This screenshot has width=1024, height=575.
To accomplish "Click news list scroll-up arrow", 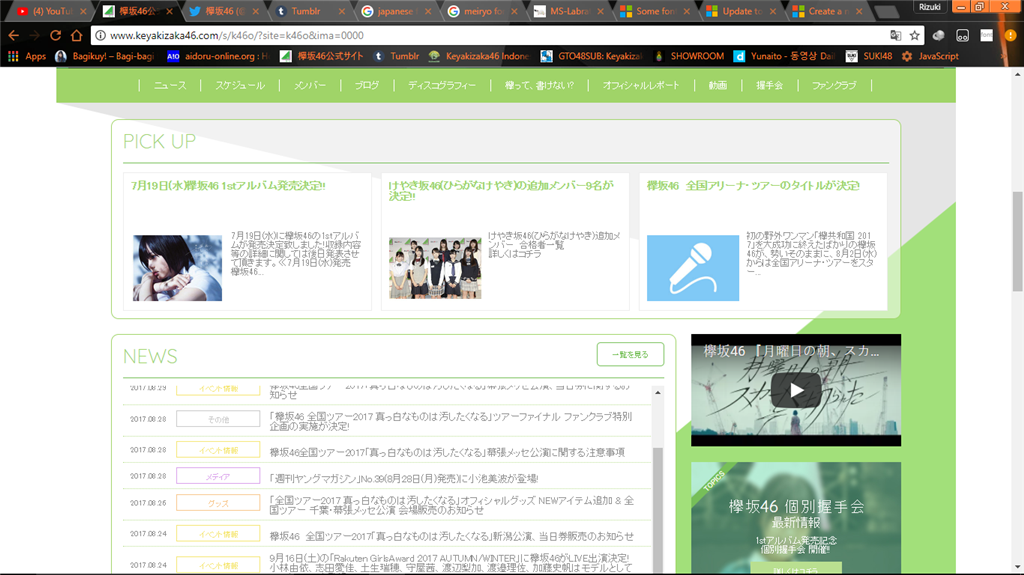I will (658, 393).
